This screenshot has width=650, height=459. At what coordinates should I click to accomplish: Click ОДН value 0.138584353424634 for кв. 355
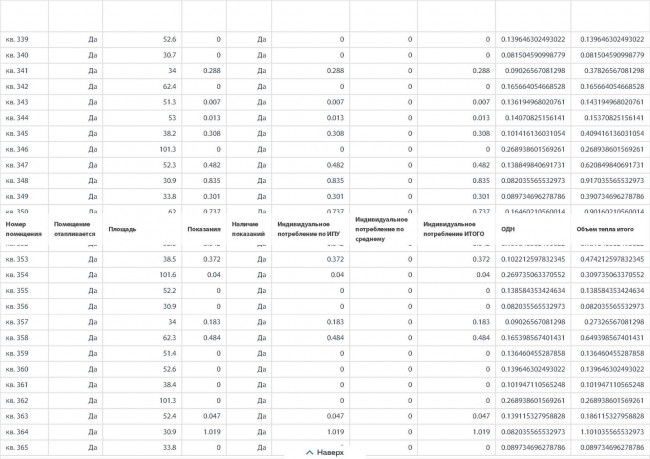(533, 291)
